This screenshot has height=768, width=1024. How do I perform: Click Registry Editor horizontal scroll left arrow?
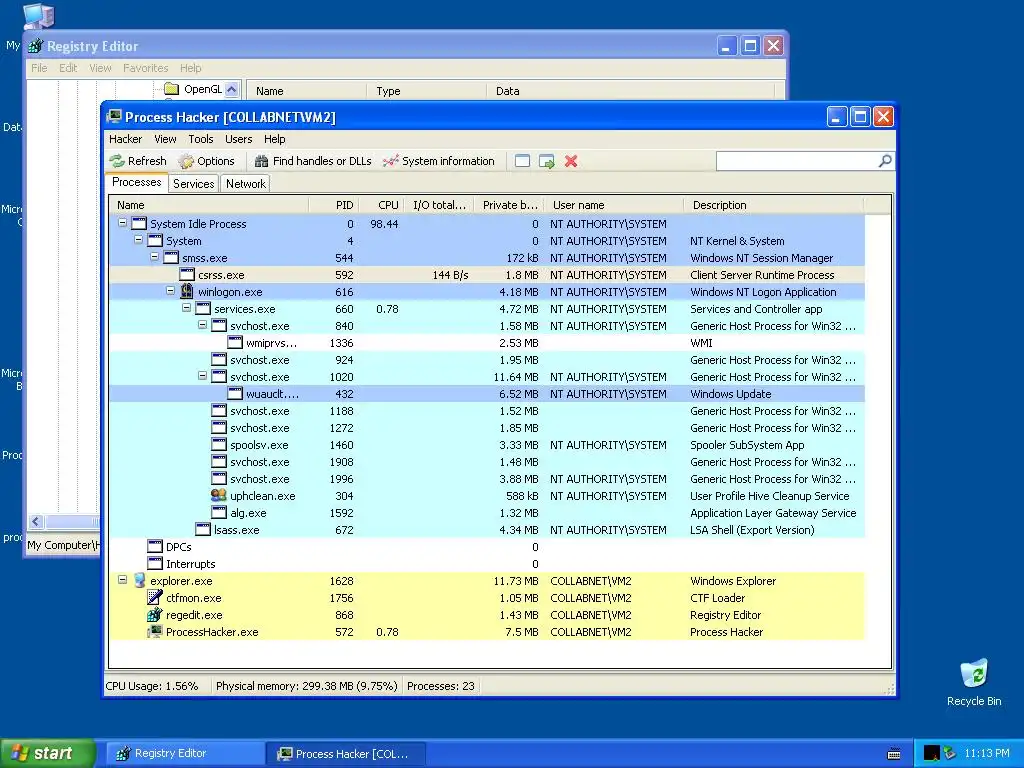coord(36,521)
